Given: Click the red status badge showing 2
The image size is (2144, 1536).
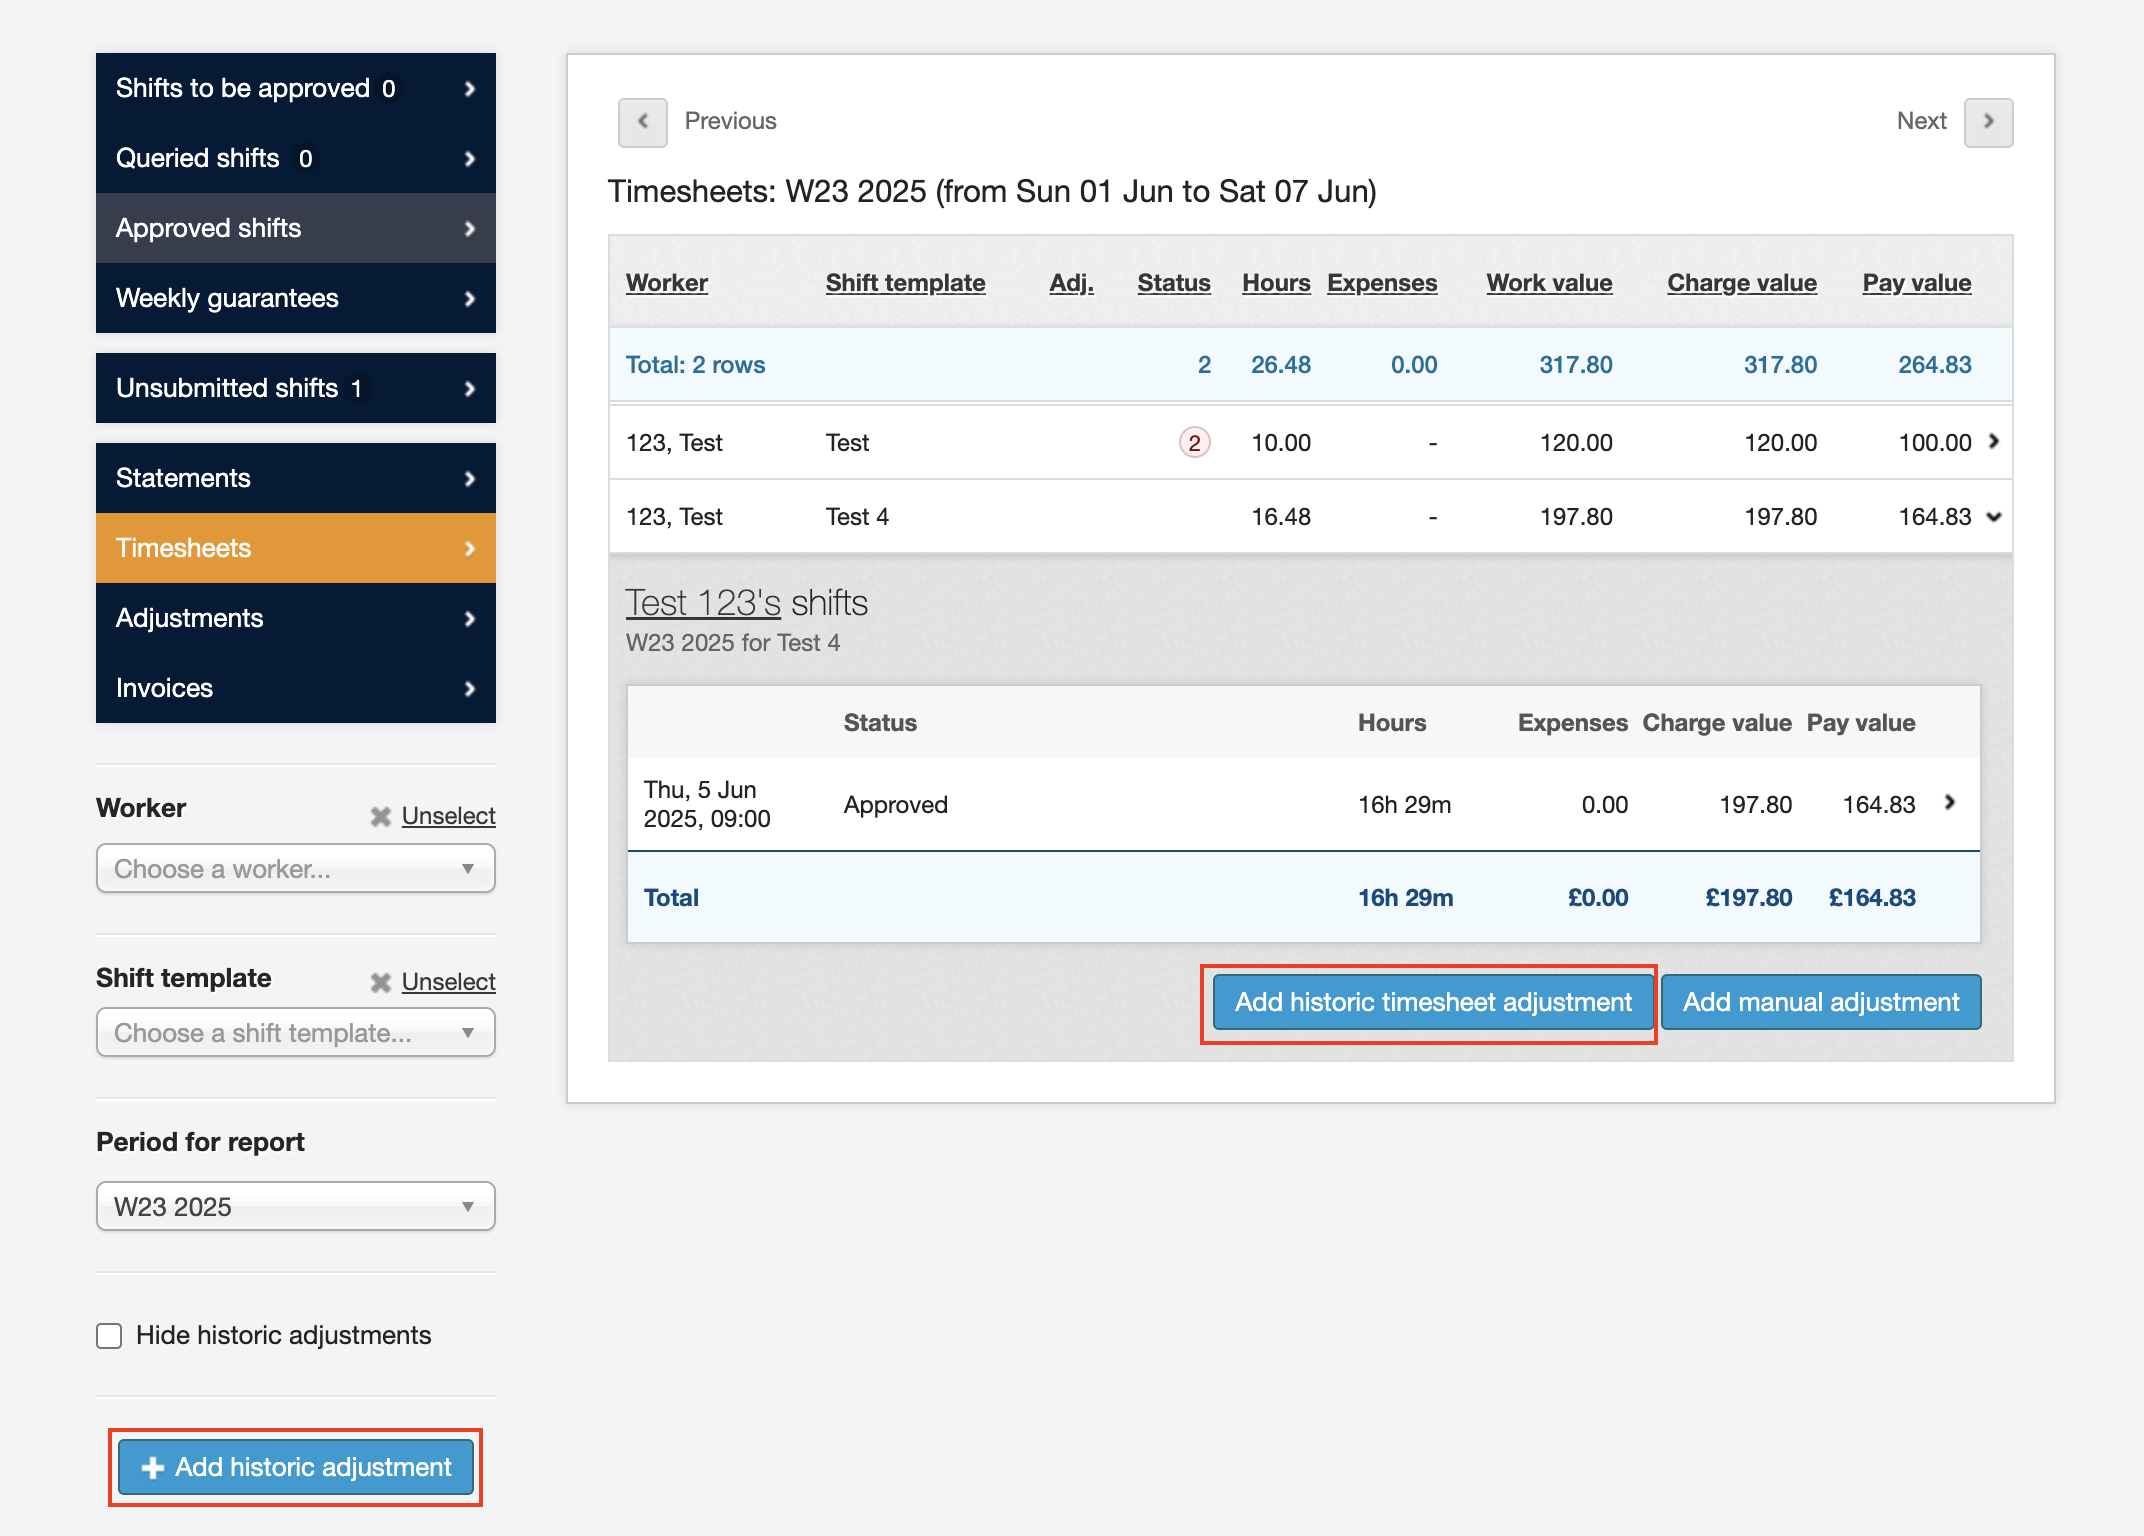Looking at the screenshot, I should [x=1194, y=443].
